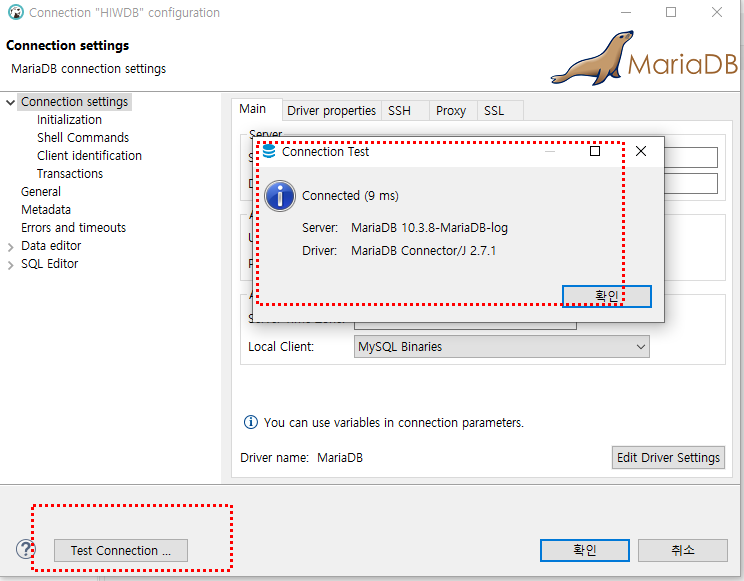
Task: Click the 취소 cancel button
Action: (682, 550)
